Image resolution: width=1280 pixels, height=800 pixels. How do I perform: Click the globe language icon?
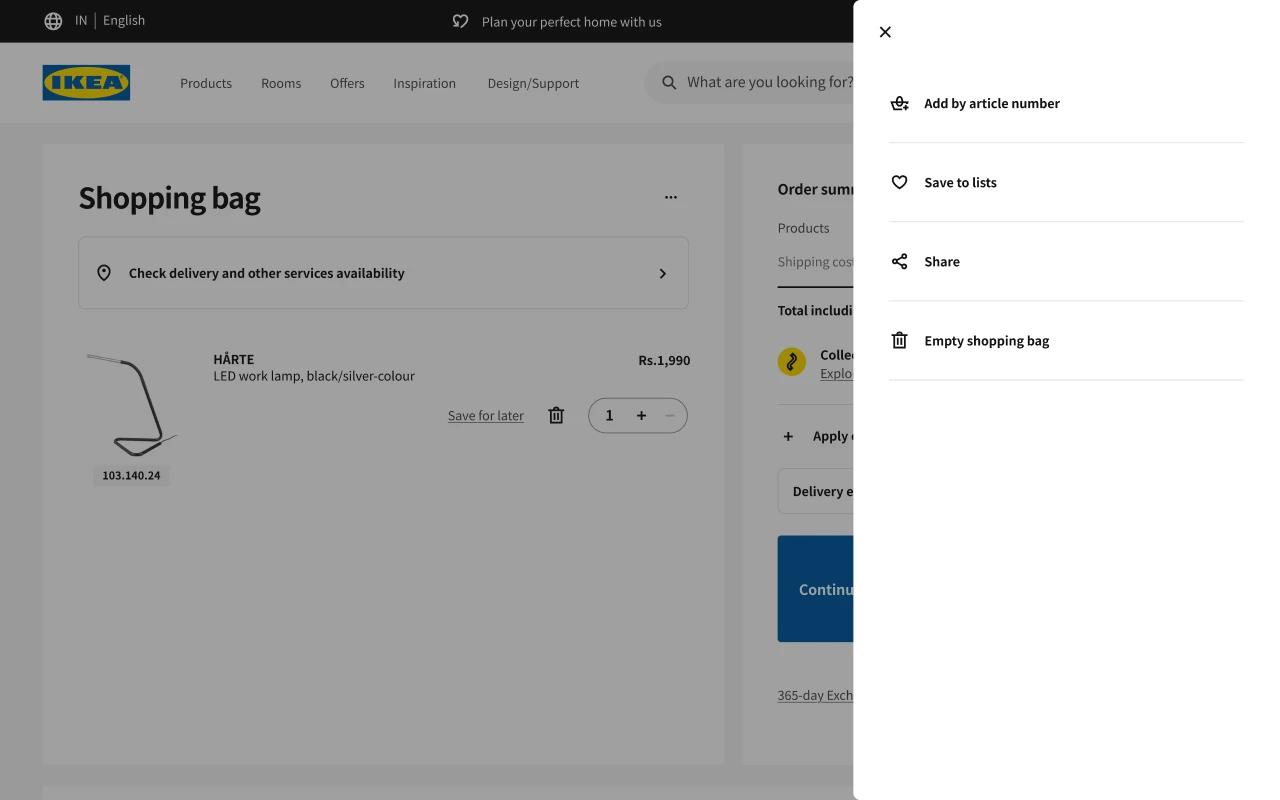click(x=53, y=21)
